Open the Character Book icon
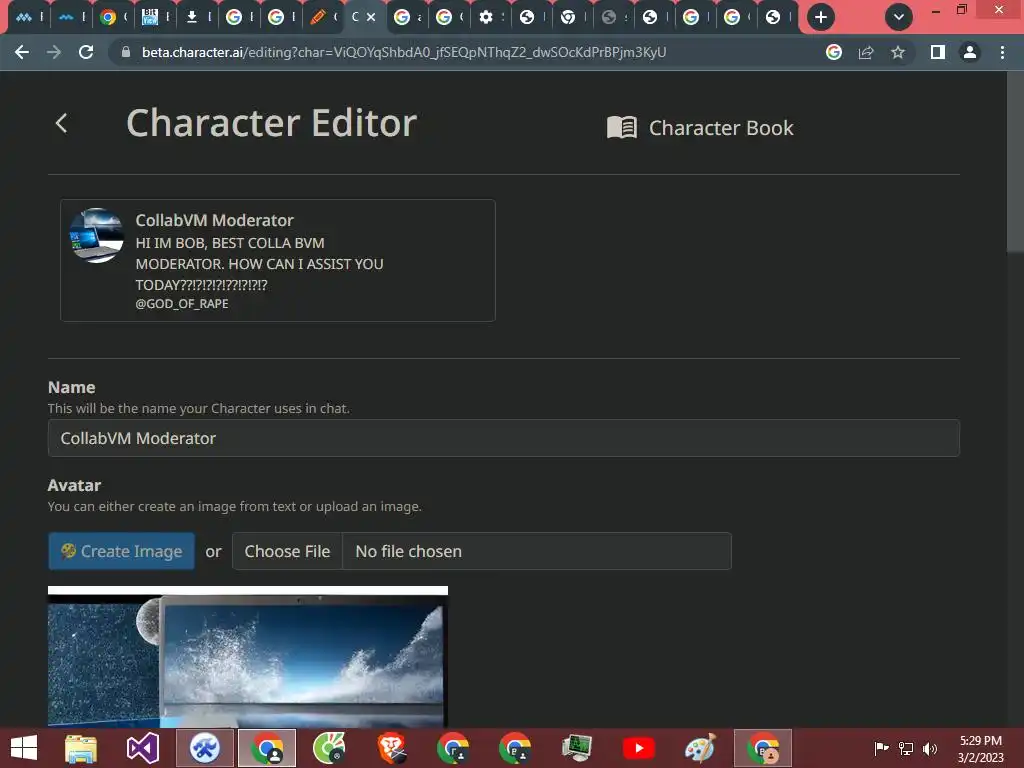 point(621,127)
